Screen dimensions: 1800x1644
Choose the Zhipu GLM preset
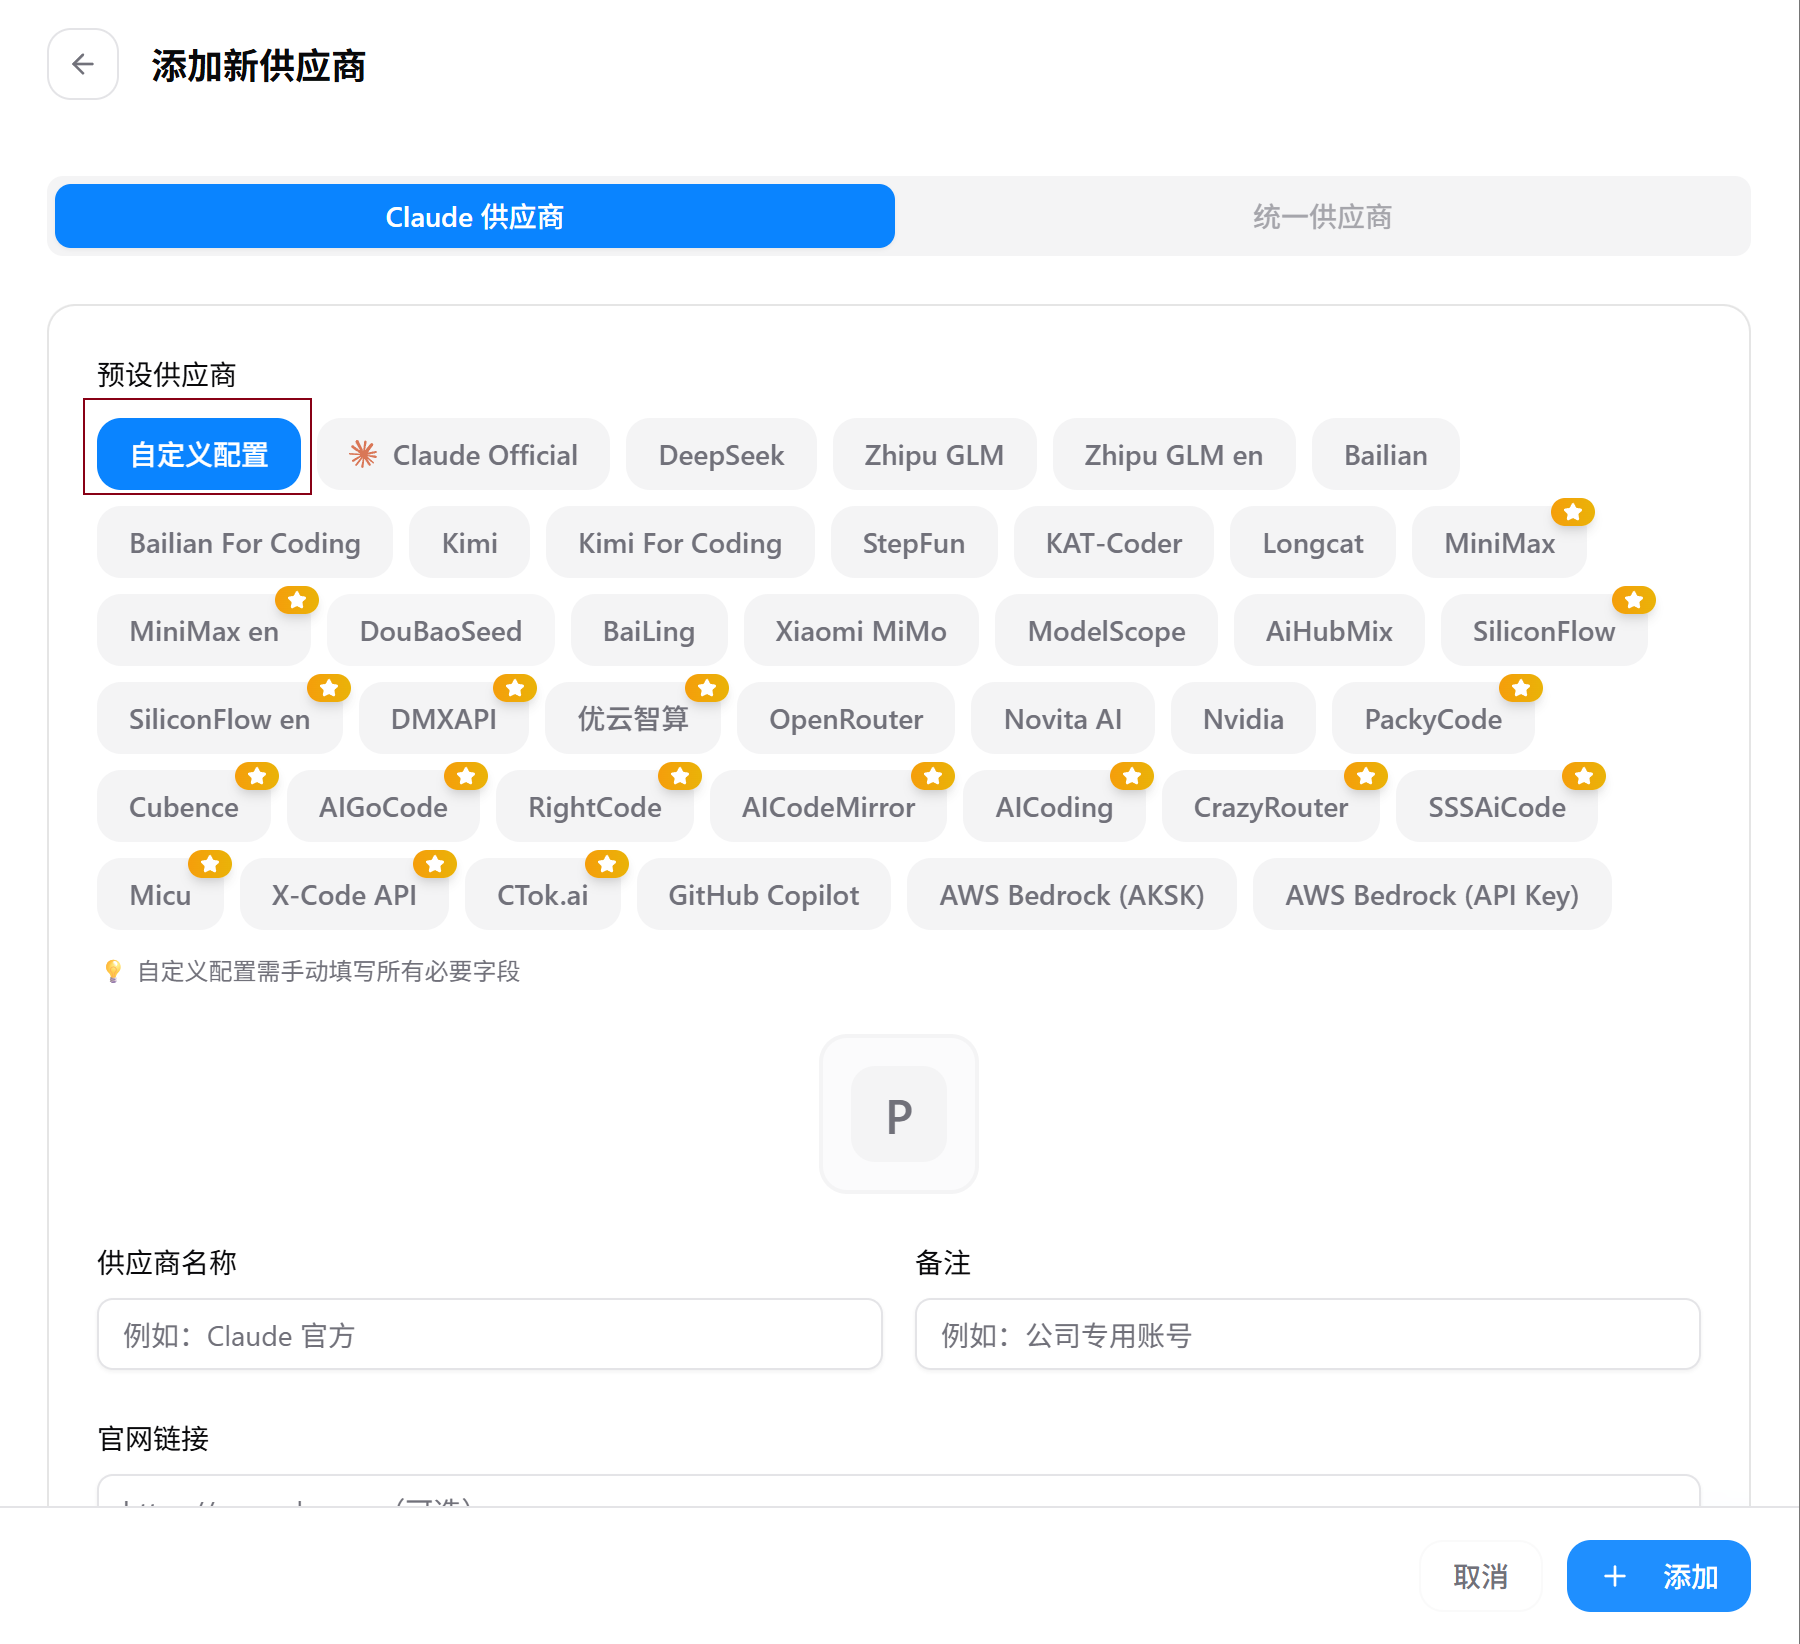pyautogui.click(x=934, y=455)
